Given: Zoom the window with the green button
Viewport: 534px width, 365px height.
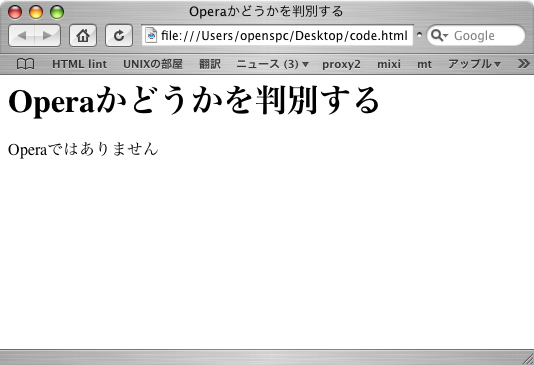Looking at the screenshot, I should tap(57, 12).
